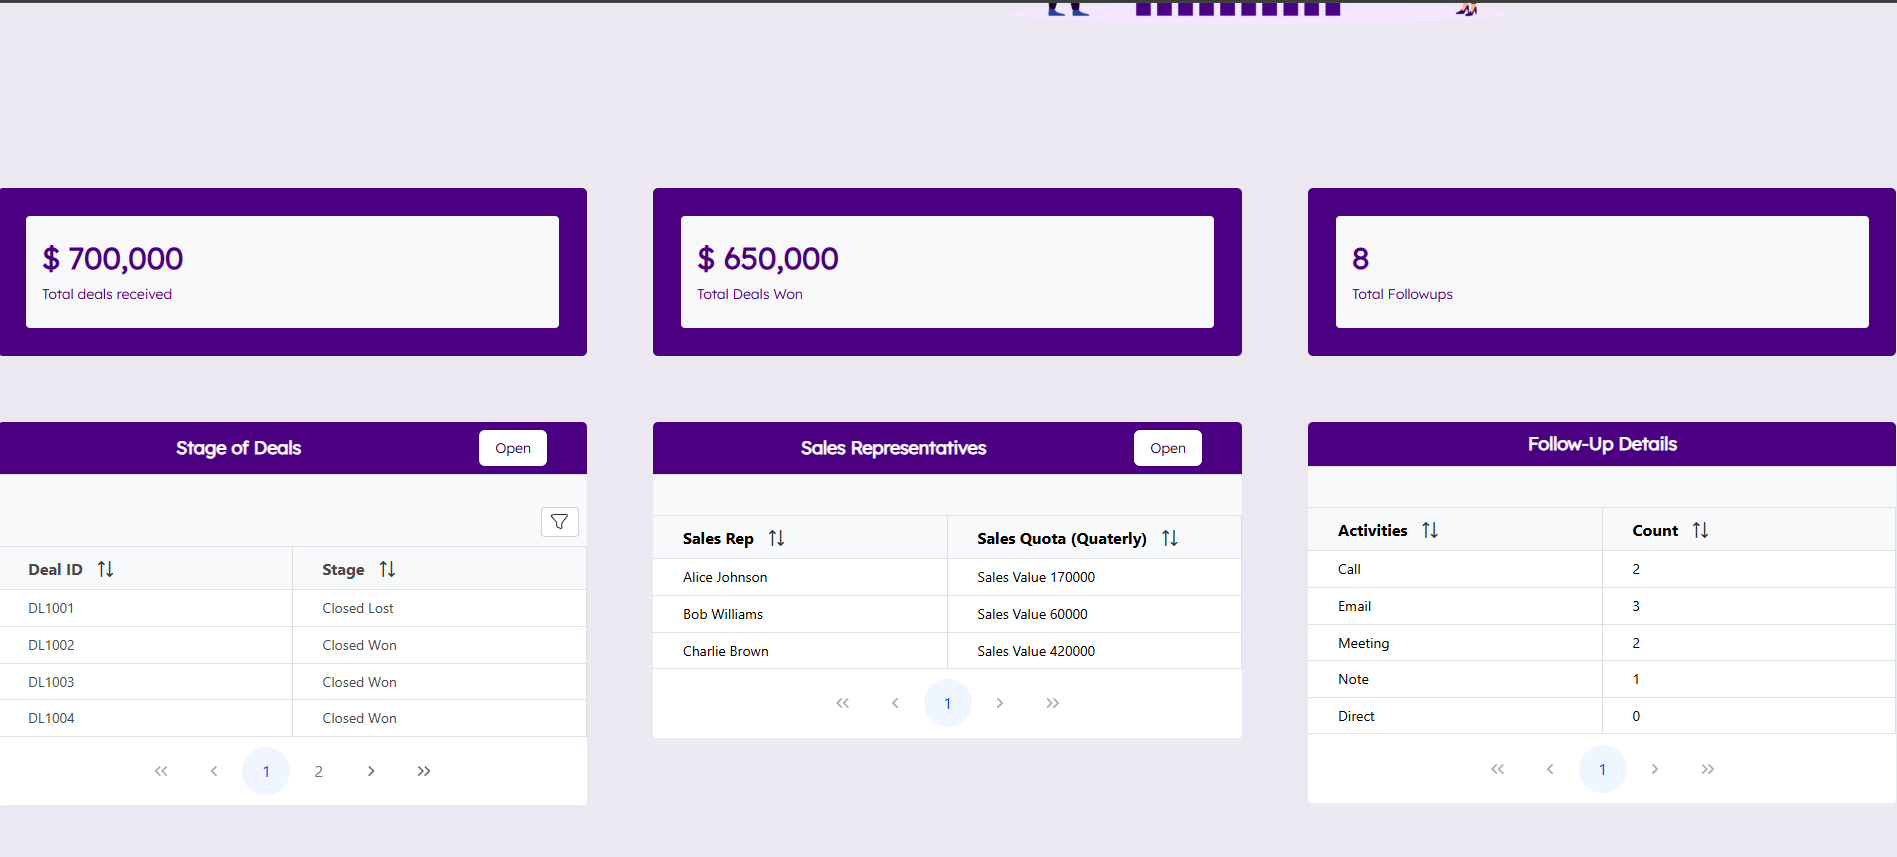Go to last page in Stage of Deals

pyautogui.click(x=424, y=771)
